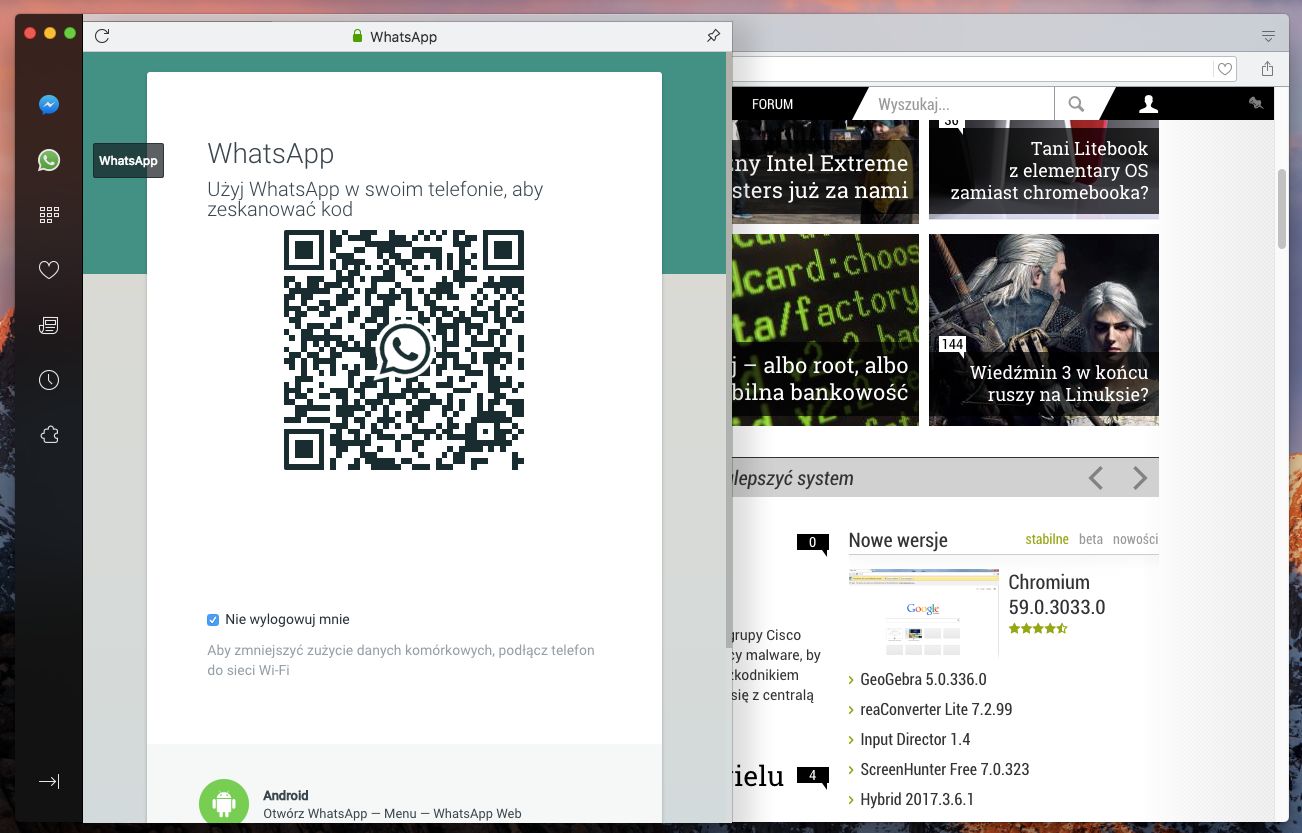This screenshot has width=1302, height=833.
Task: Click the search magnifier icon on the website
Action: coord(1076,104)
